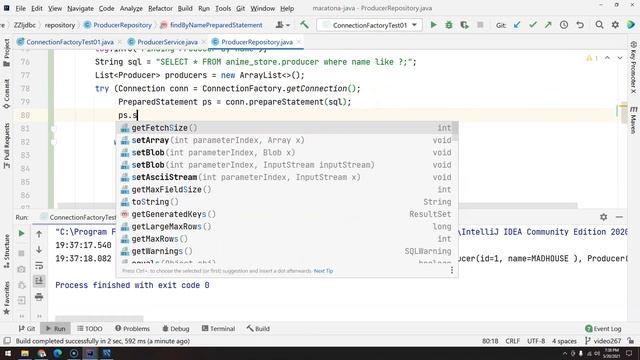Open indentation 4 spaces selector
The height and width of the screenshot is (360, 640).
pos(564,341)
